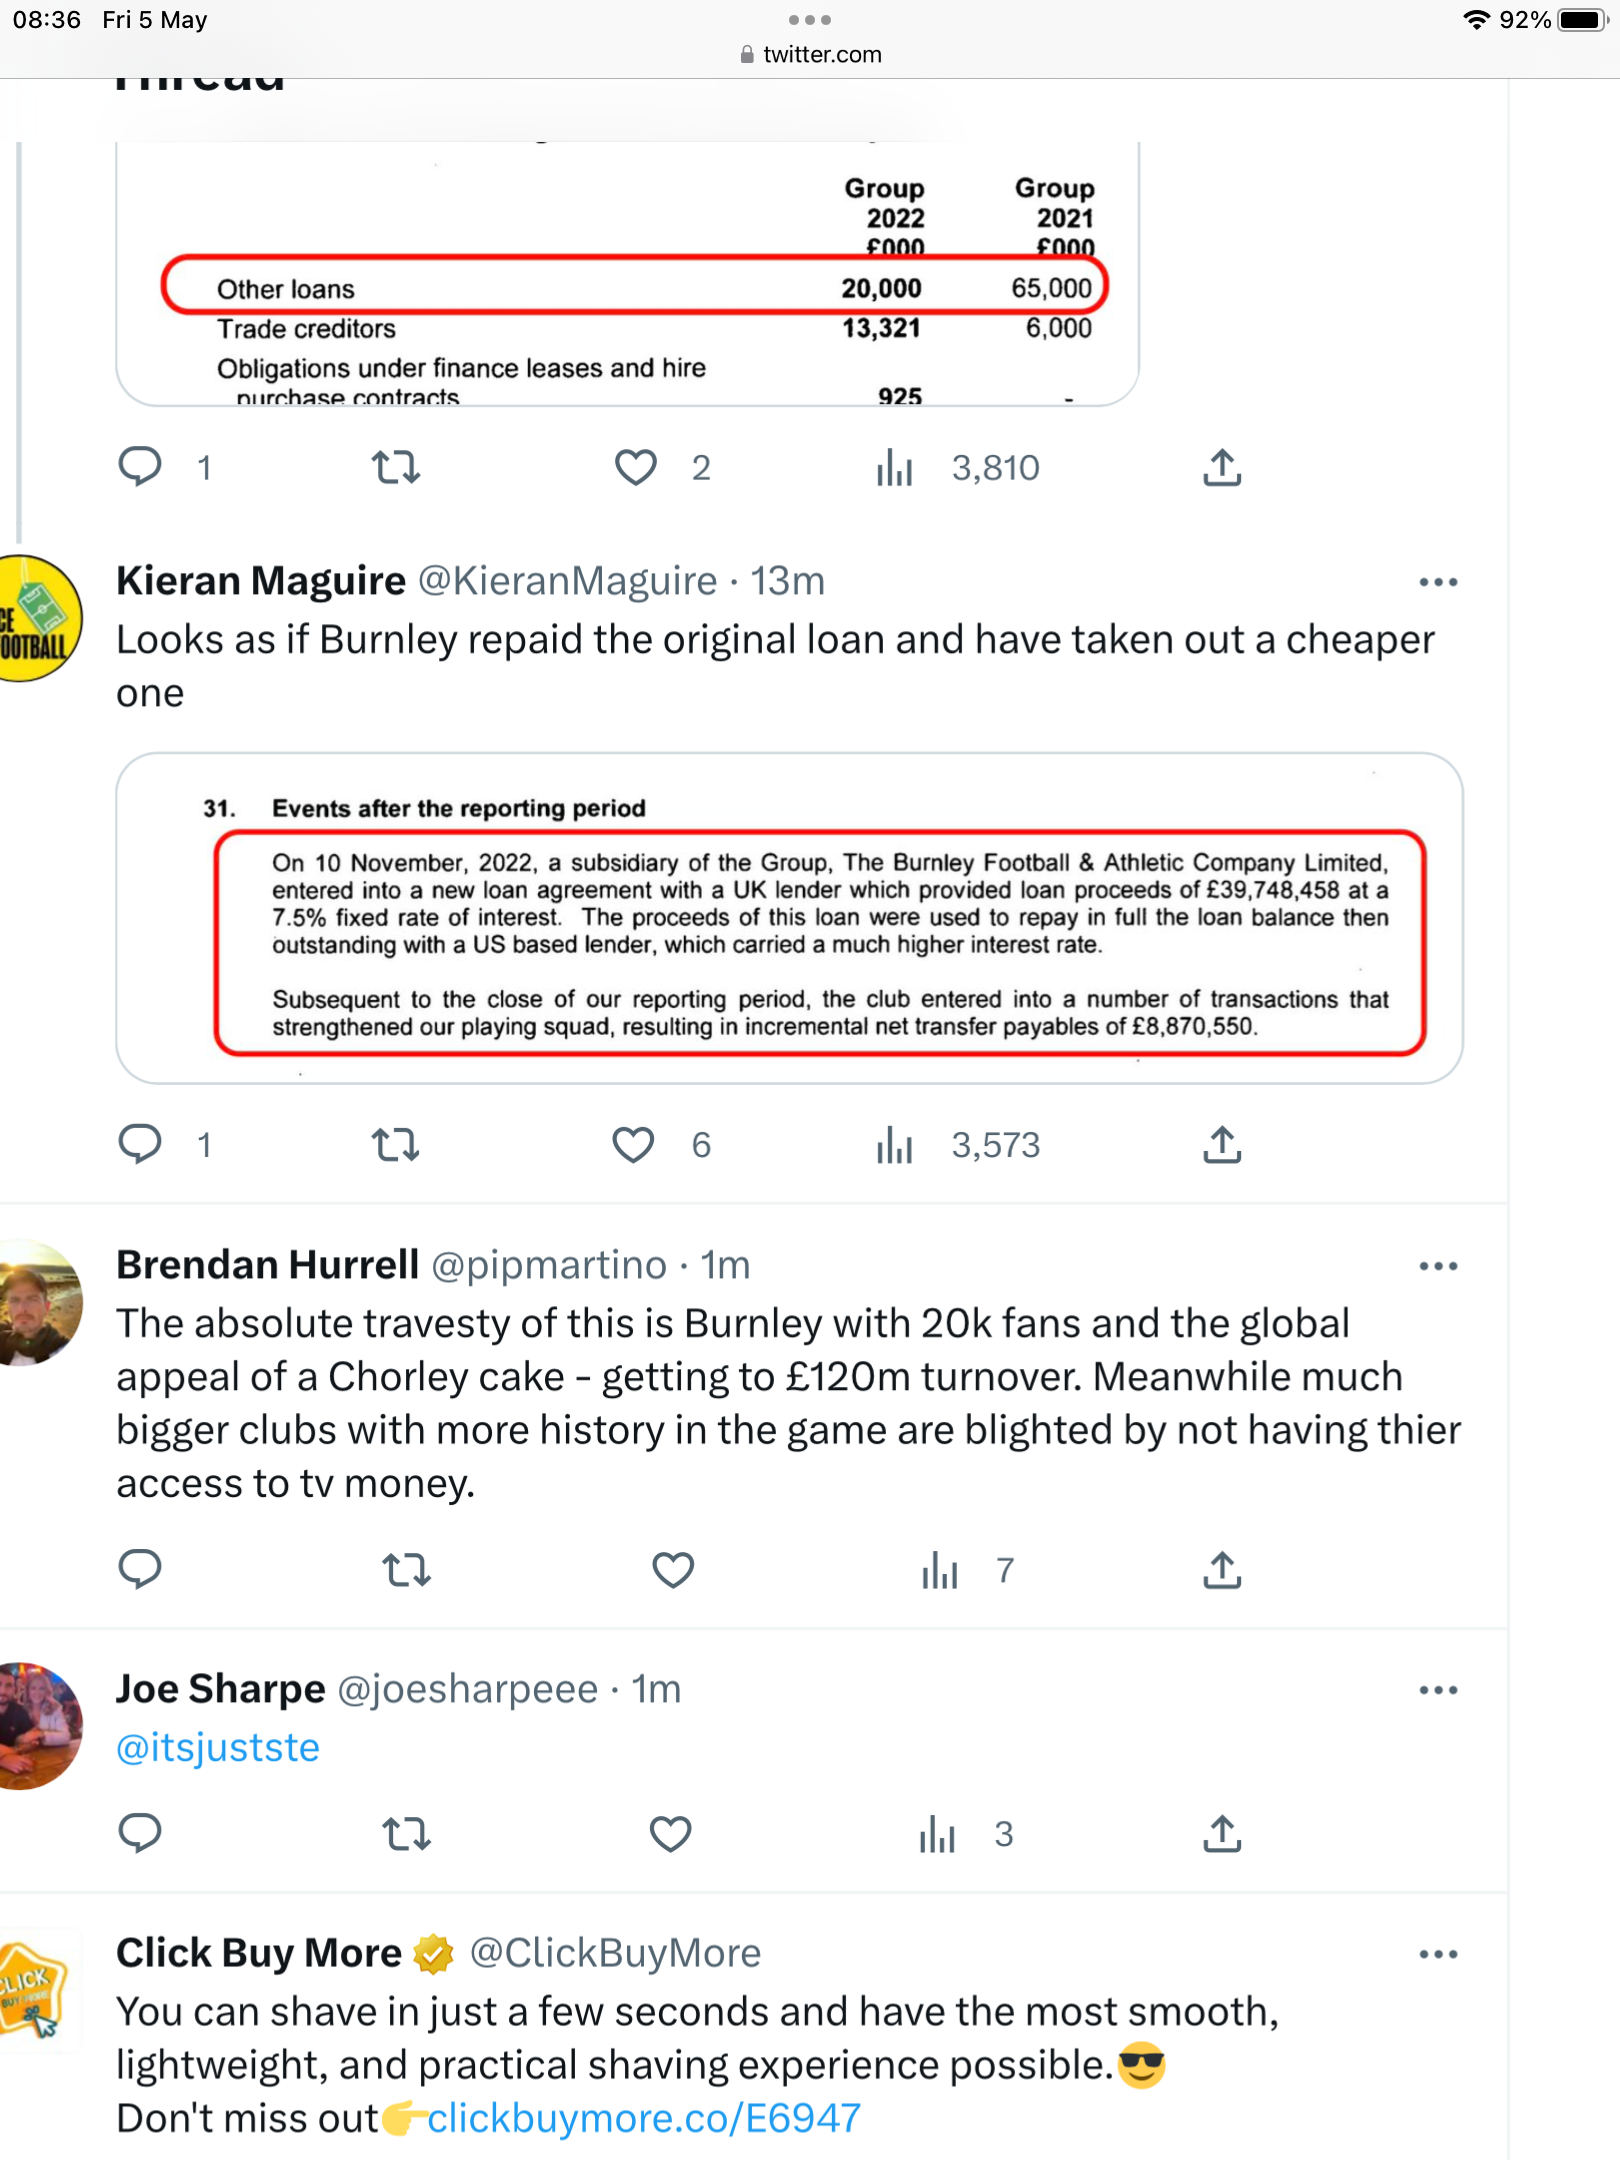Open more options on Brendan Hurrell's tweet

1438,1266
